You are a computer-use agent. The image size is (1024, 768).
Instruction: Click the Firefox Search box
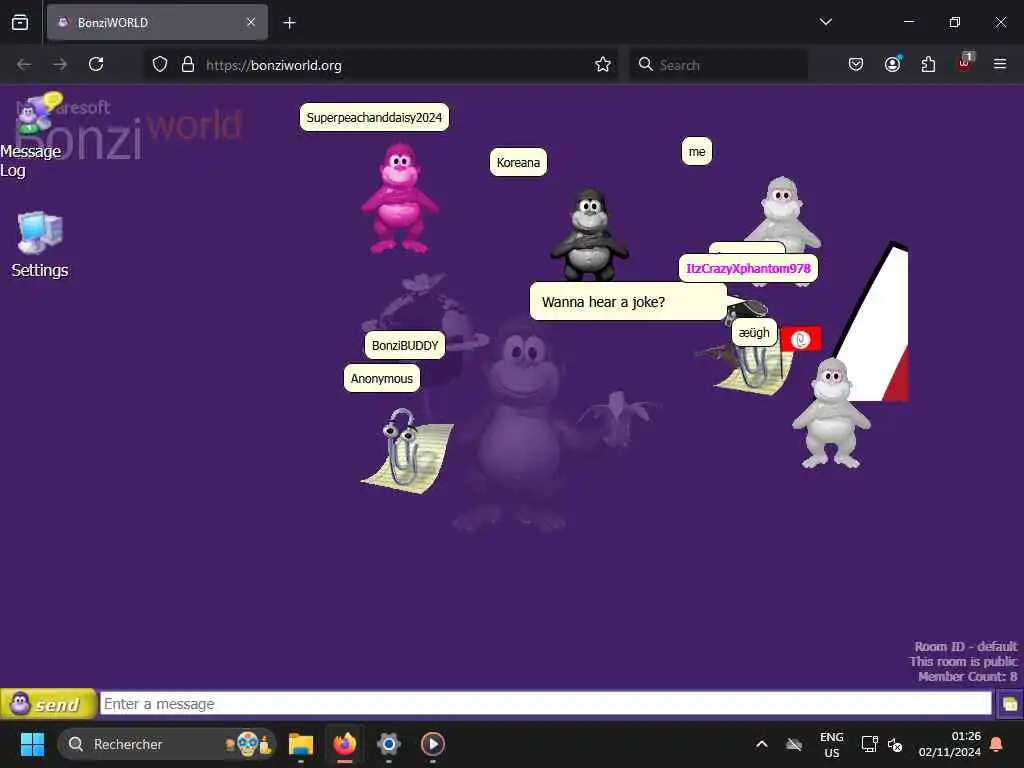(718, 65)
